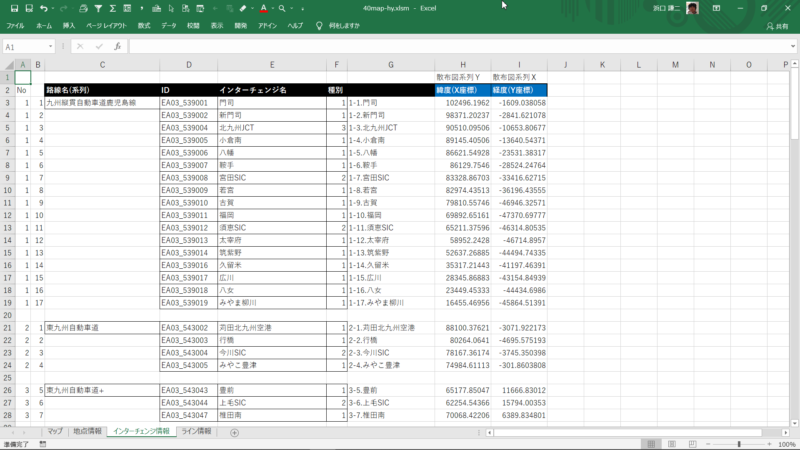
Task: Click the macro record icon in status bar
Action: pos(43,444)
